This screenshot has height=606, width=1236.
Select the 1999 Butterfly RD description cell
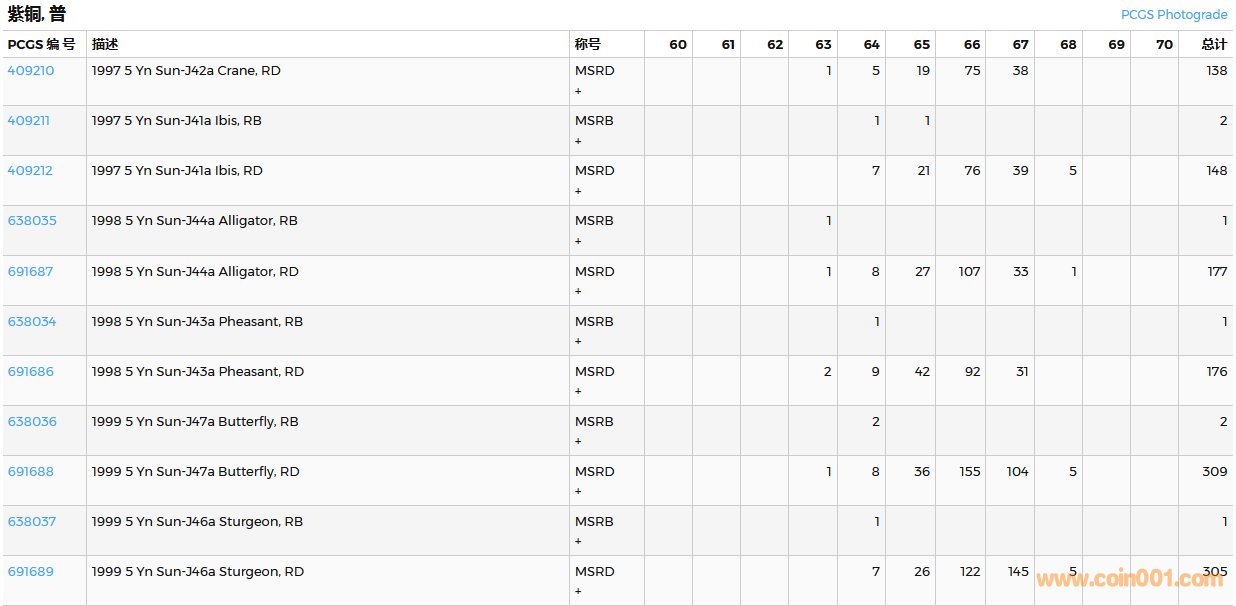click(198, 472)
